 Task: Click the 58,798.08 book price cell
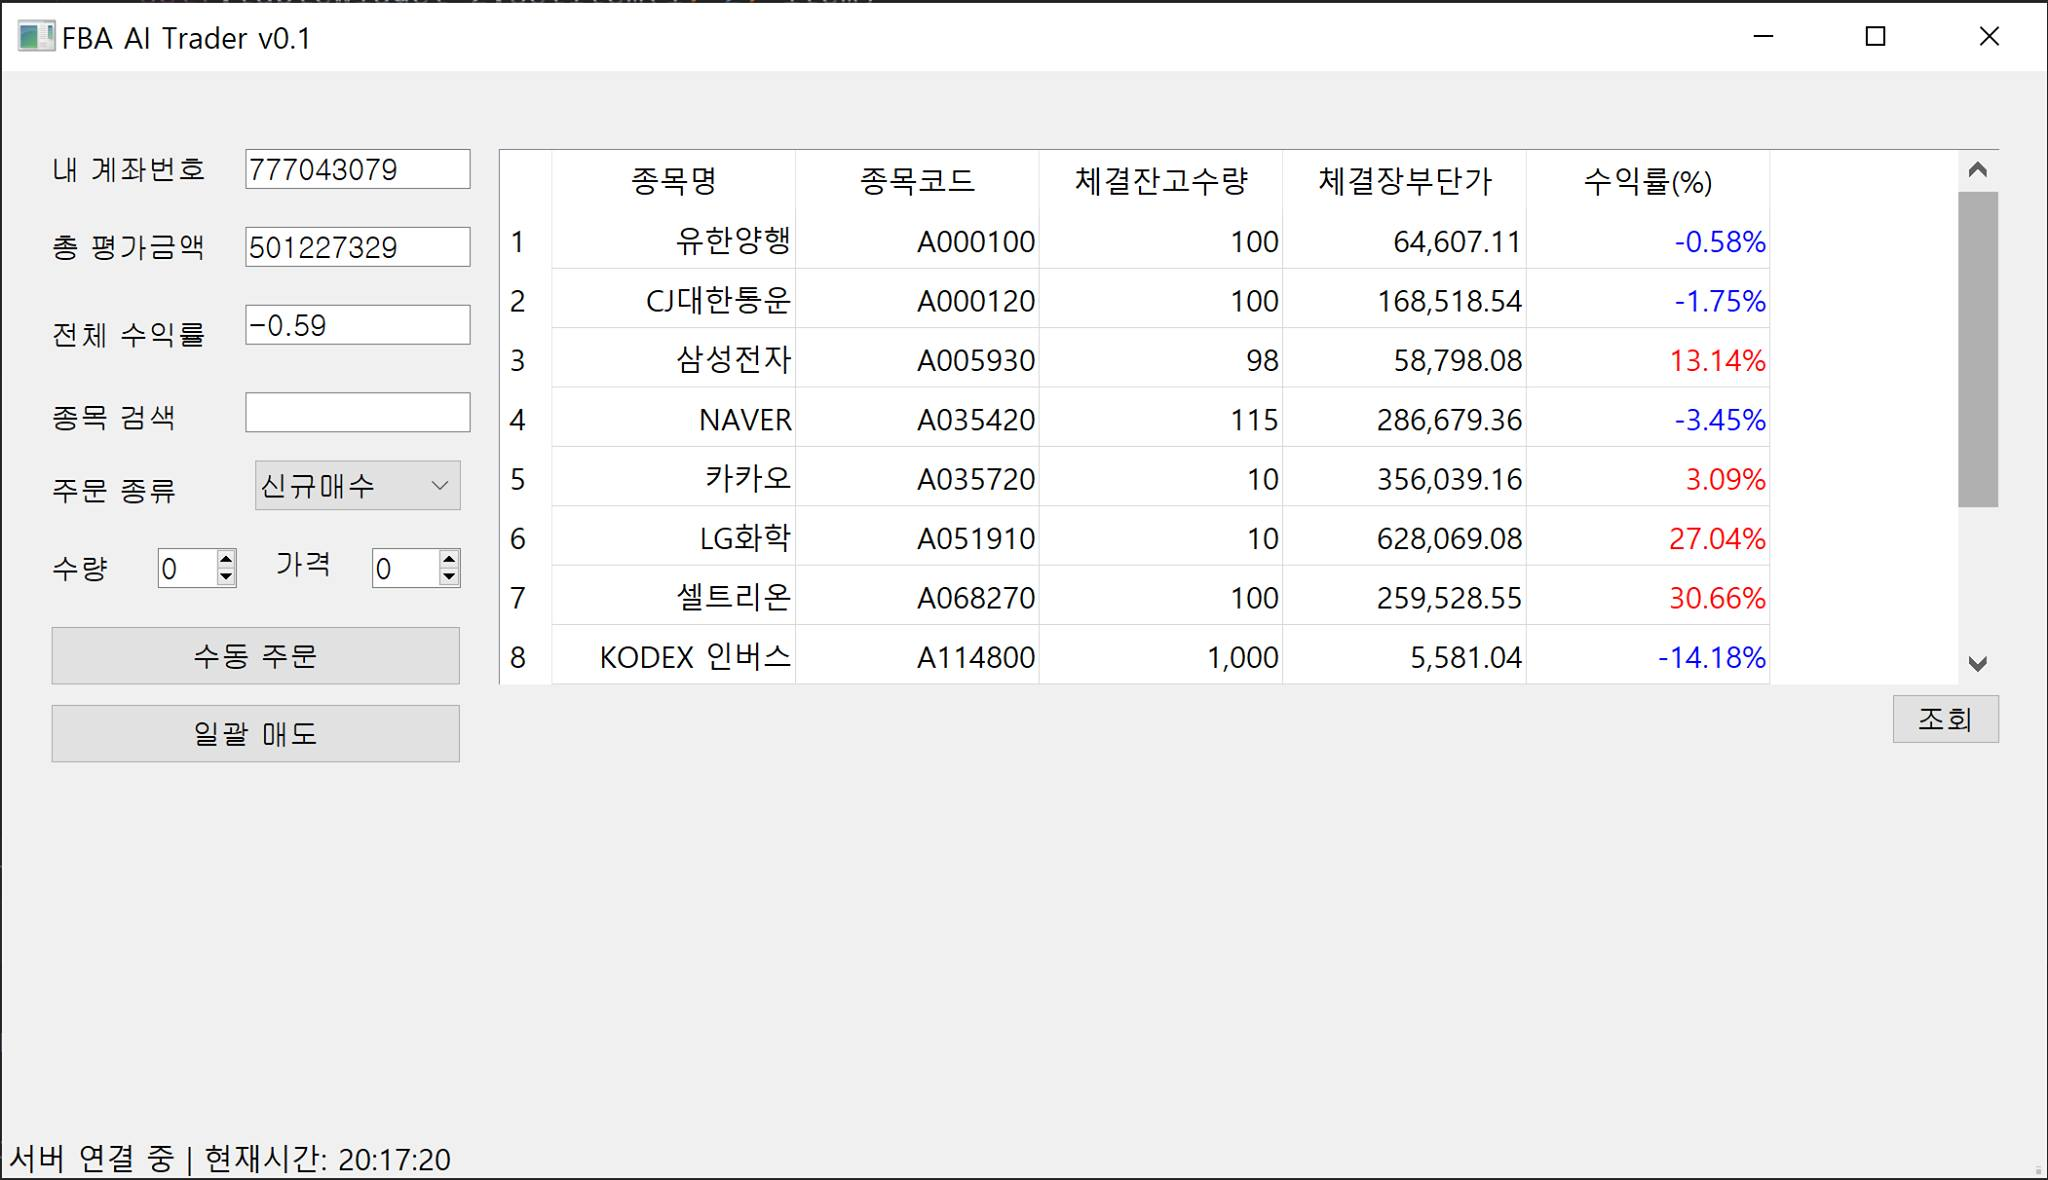1404,360
